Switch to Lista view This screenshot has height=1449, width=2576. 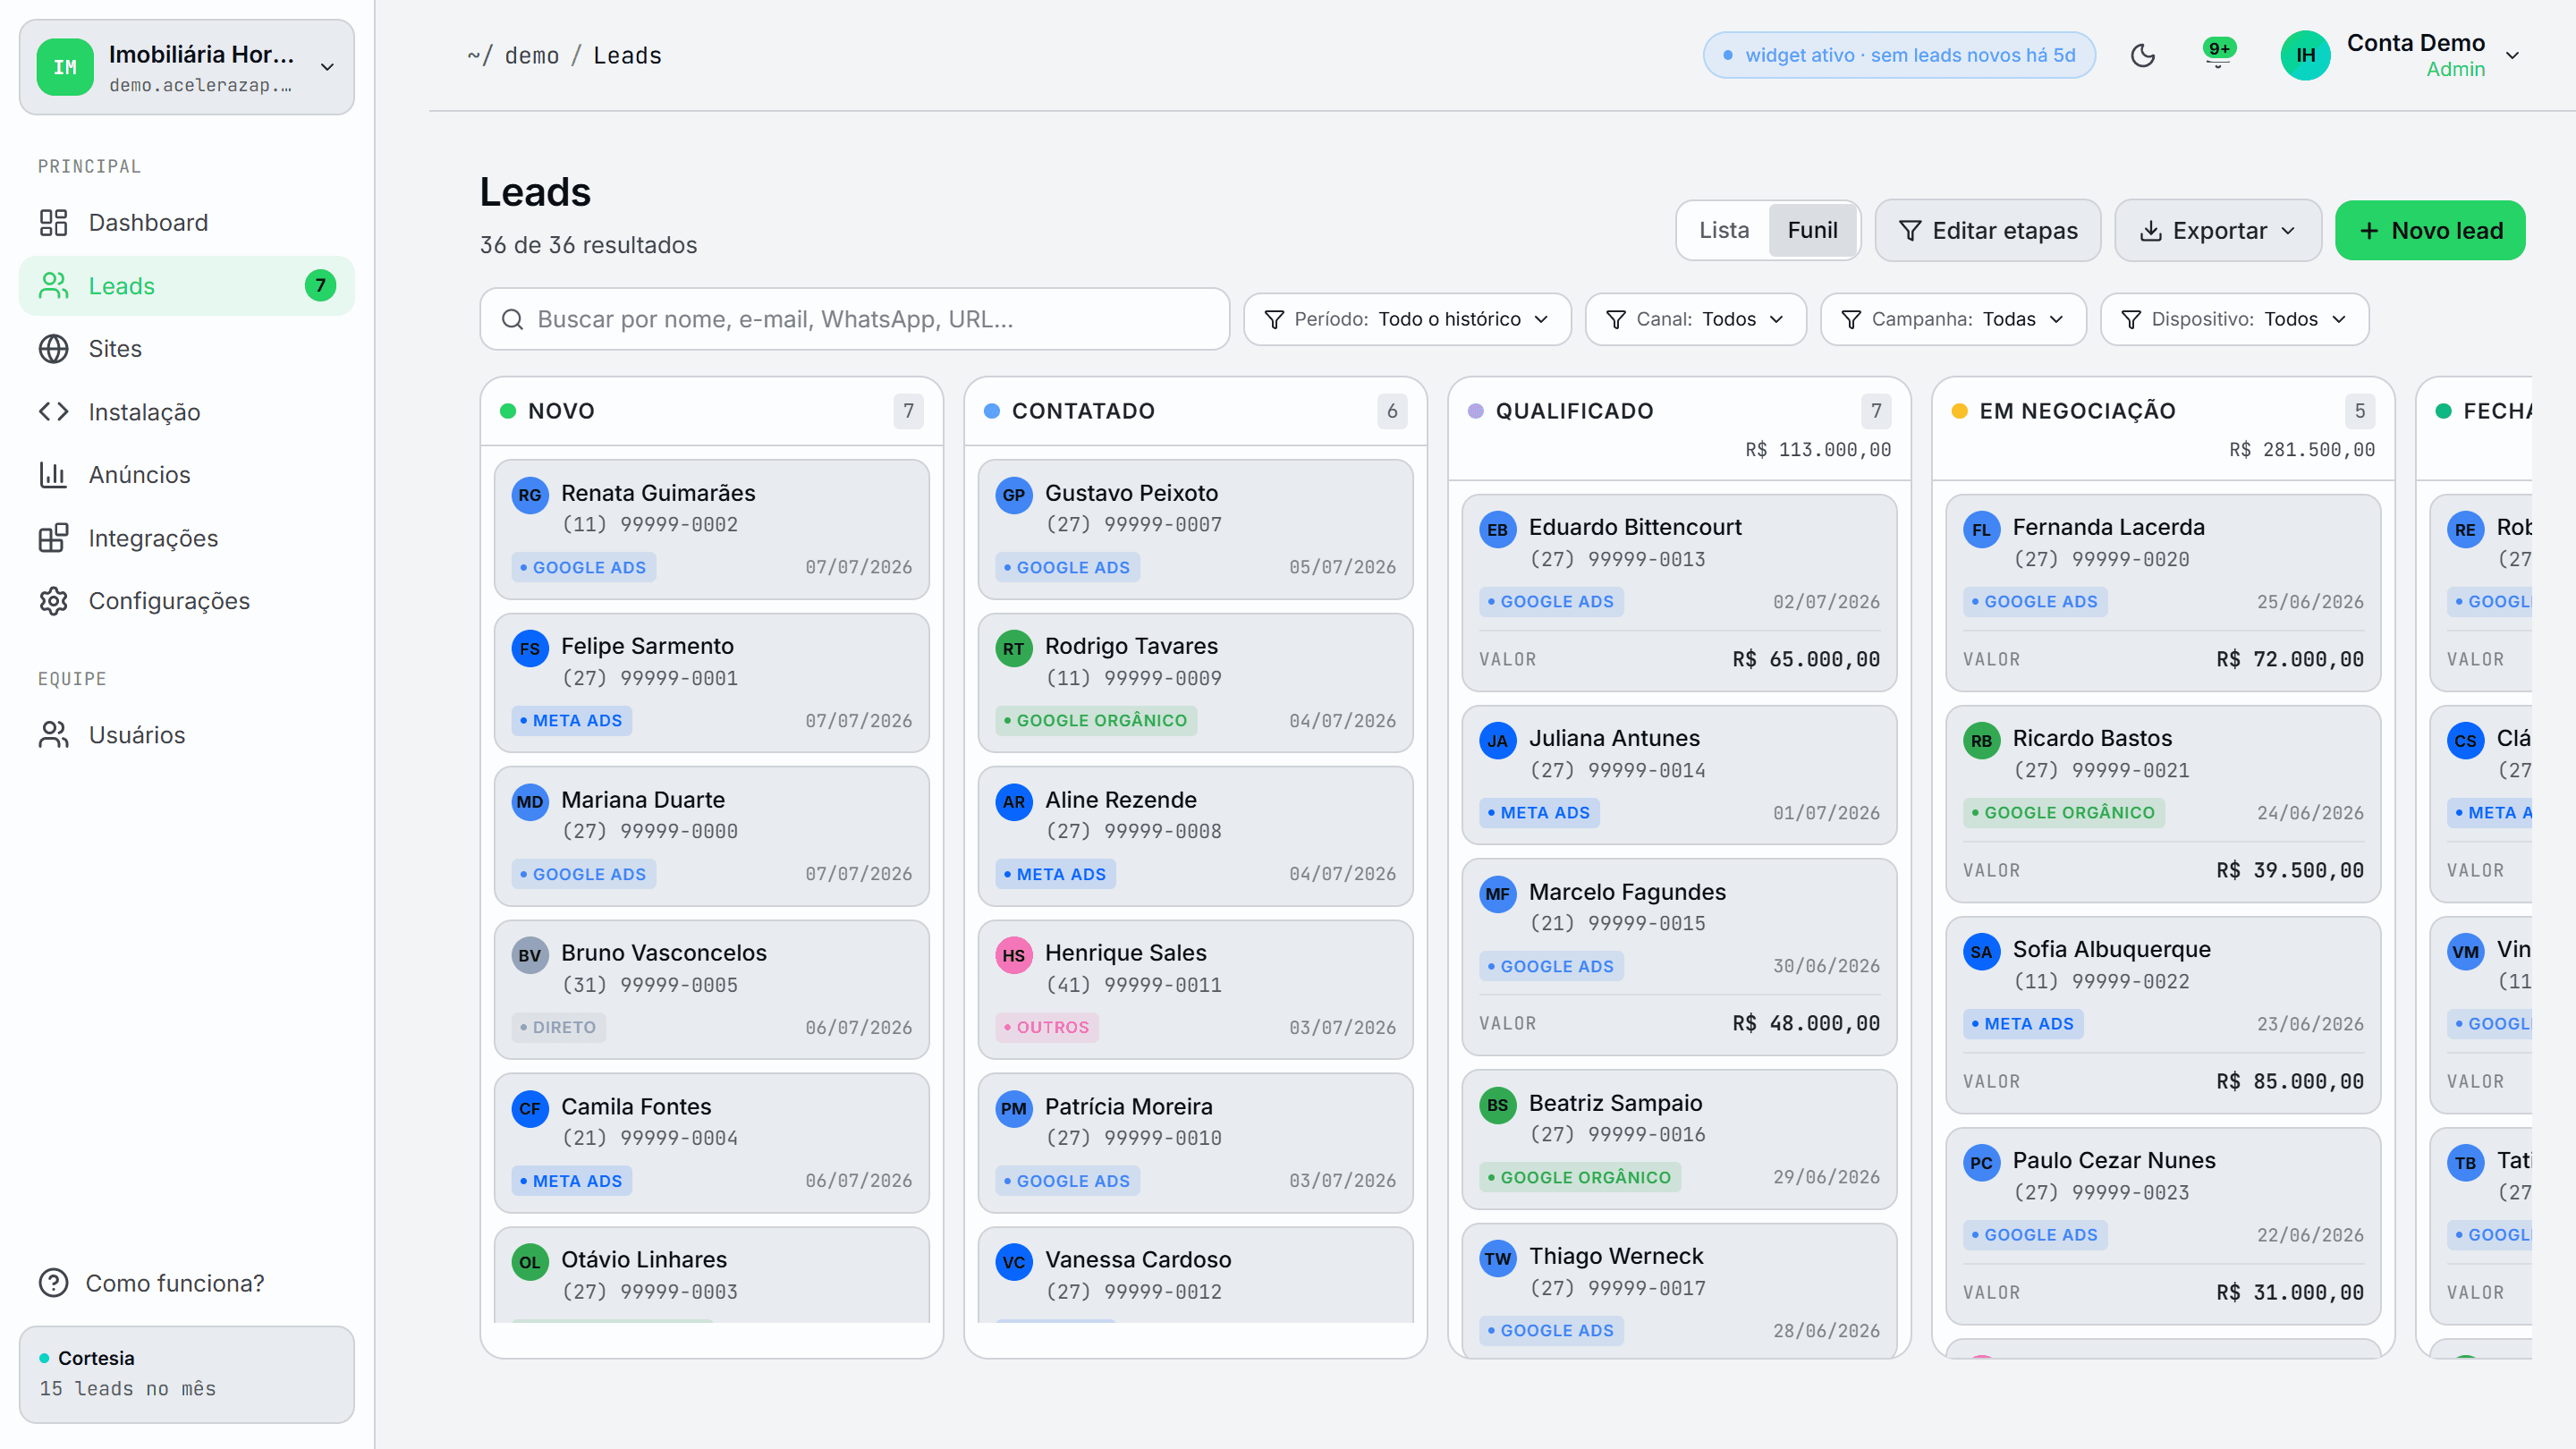pyautogui.click(x=1724, y=230)
